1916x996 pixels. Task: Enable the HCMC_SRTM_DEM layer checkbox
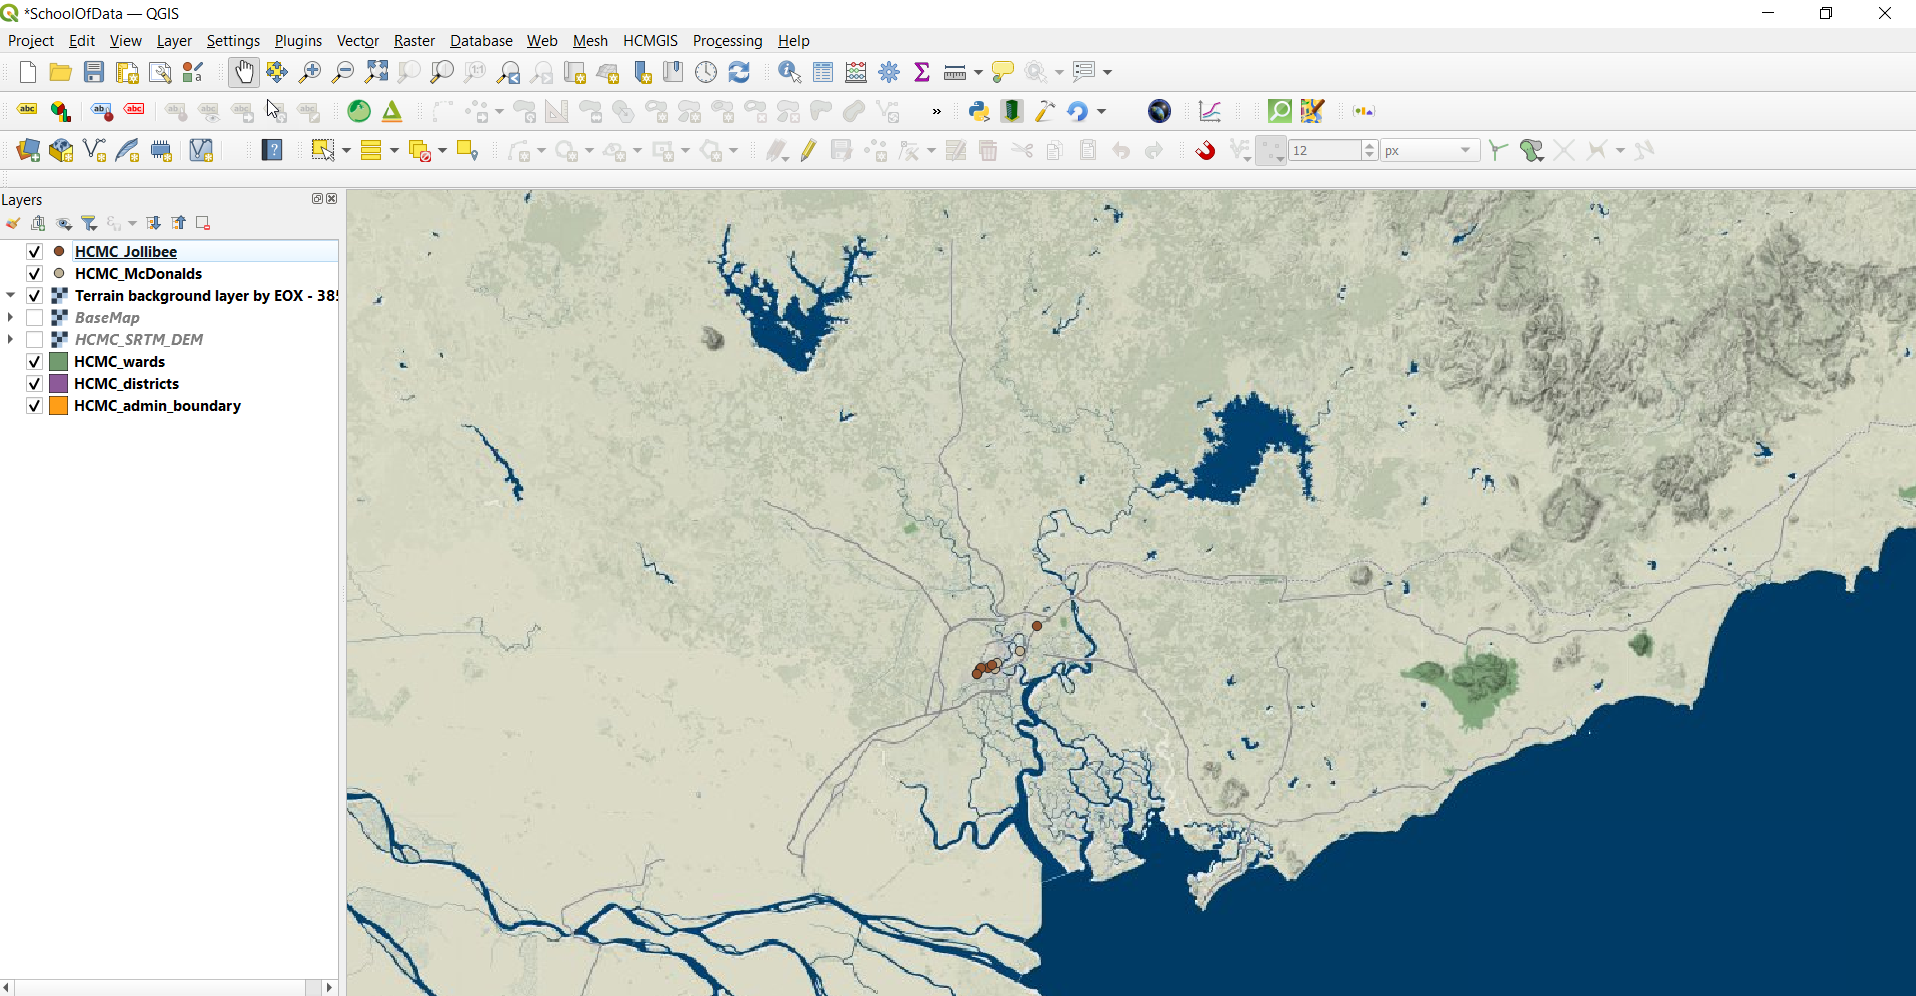coord(35,340)
